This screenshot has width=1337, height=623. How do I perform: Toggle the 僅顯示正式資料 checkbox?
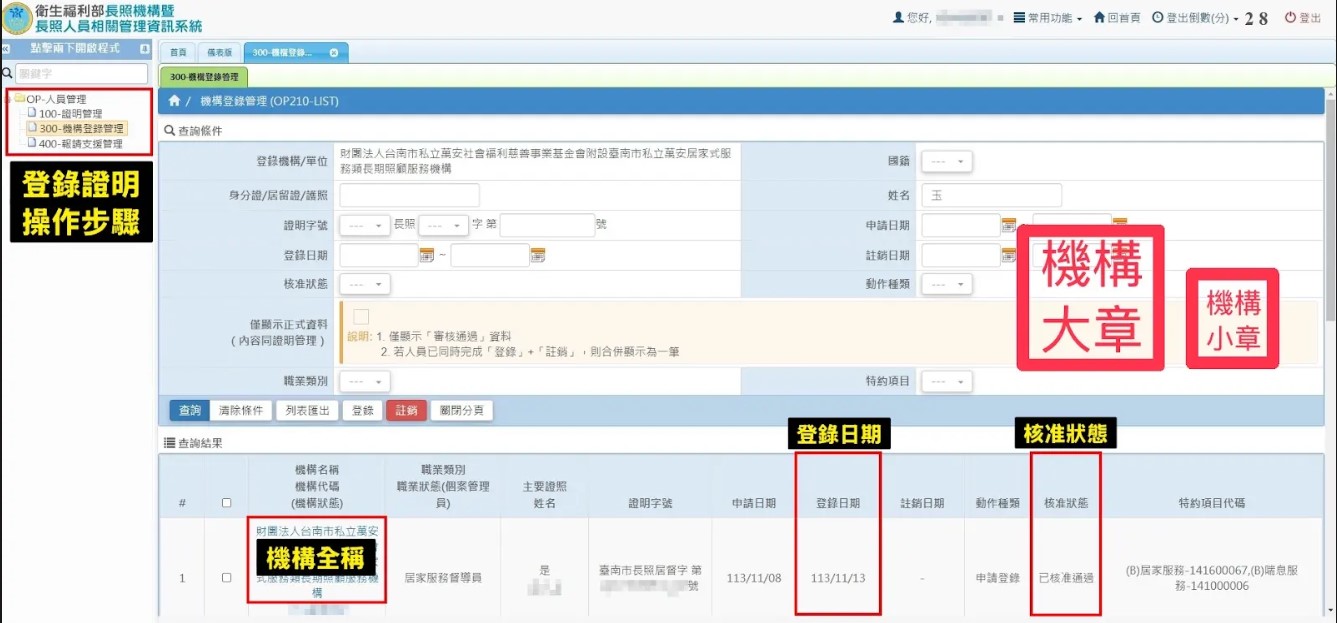pyautogui.click(x=361, y=317)
